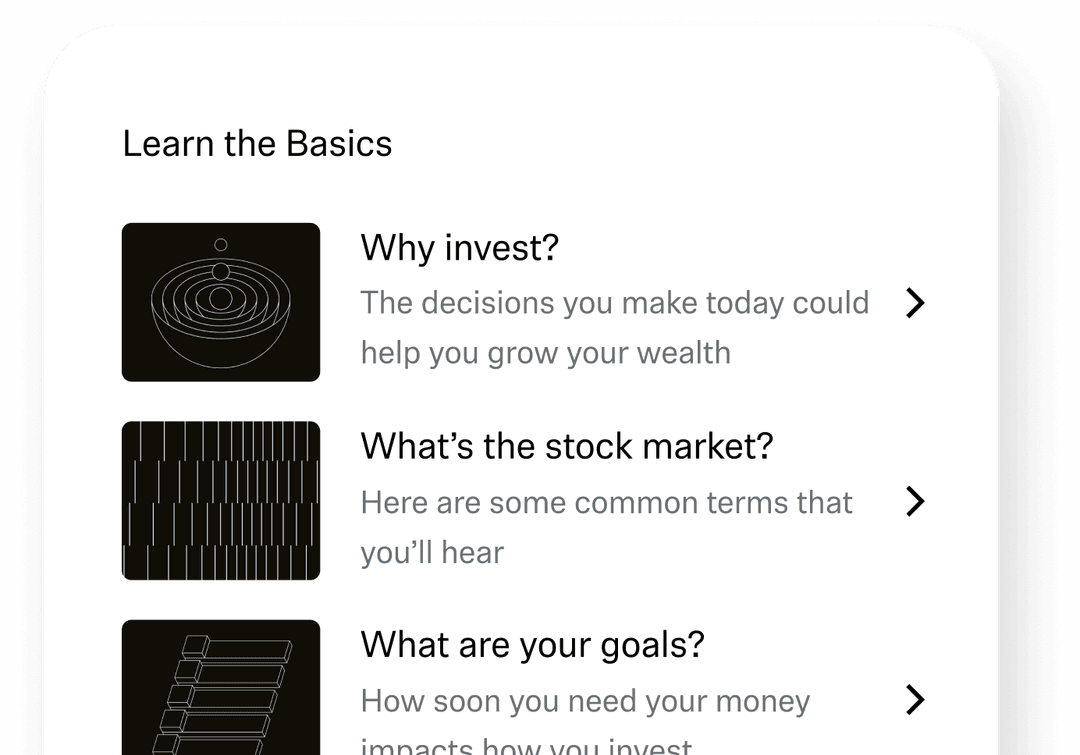Tap the "help you grow your wealth" line
1080x755 pixels.
(x=545, y=352)
